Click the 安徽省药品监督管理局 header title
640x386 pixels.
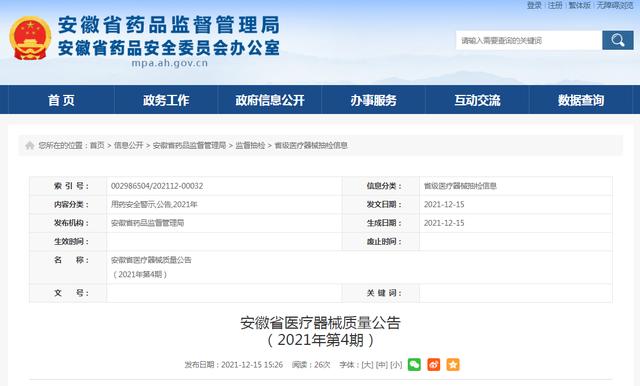[x=169, y=25]
